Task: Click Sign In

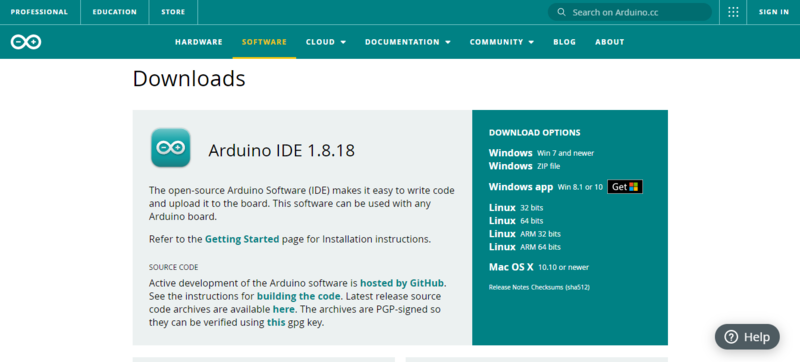Action: coord(773,12)
